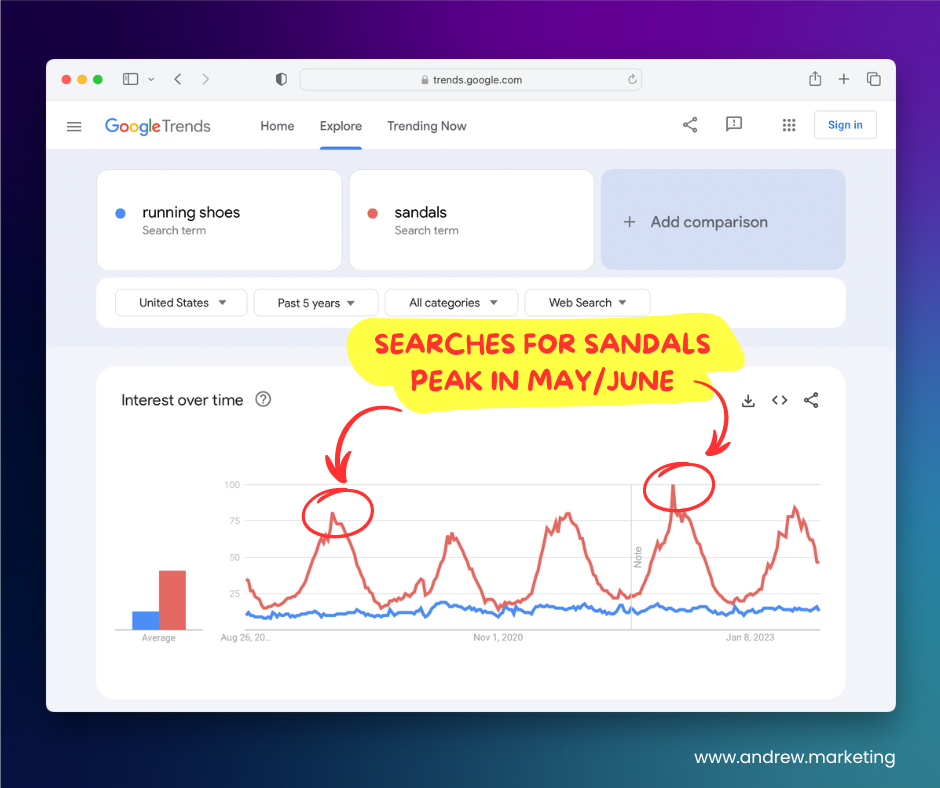Toggle the red sandals legend marker

point(375,212)
